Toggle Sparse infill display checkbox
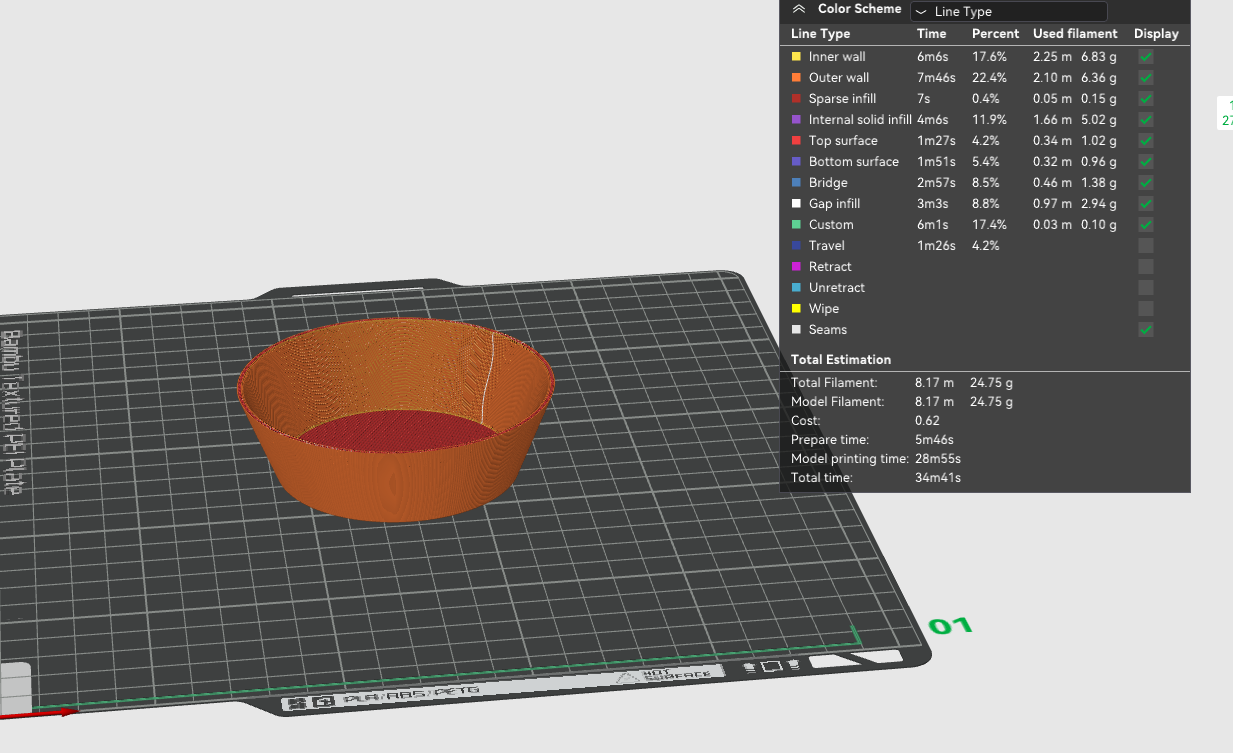The width and height of the screenshot is (1233, 753). coord(1146,99)
